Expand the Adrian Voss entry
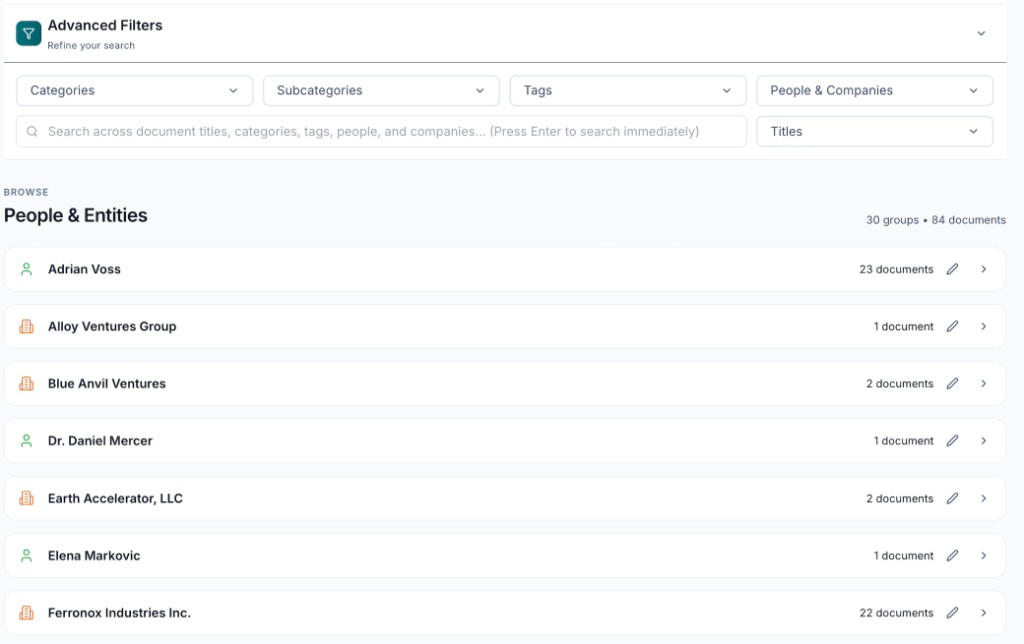The height and width of the screenshot is (644, 1024). click(x=982, y=268)
